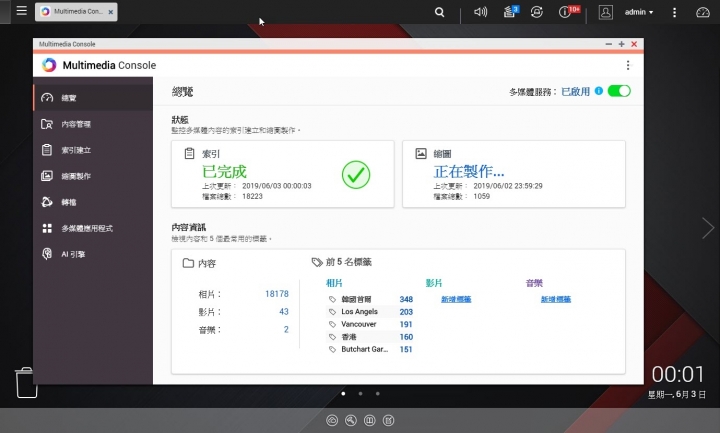Open the external devices circular icon
The height and width of the screenshot is (433, 720).
click(x=536, y=12)
